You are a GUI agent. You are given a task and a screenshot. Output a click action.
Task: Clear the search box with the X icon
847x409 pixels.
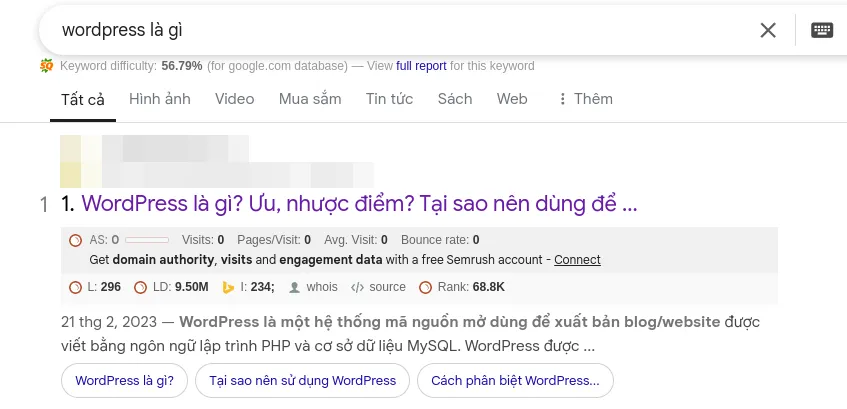[768, 30]
